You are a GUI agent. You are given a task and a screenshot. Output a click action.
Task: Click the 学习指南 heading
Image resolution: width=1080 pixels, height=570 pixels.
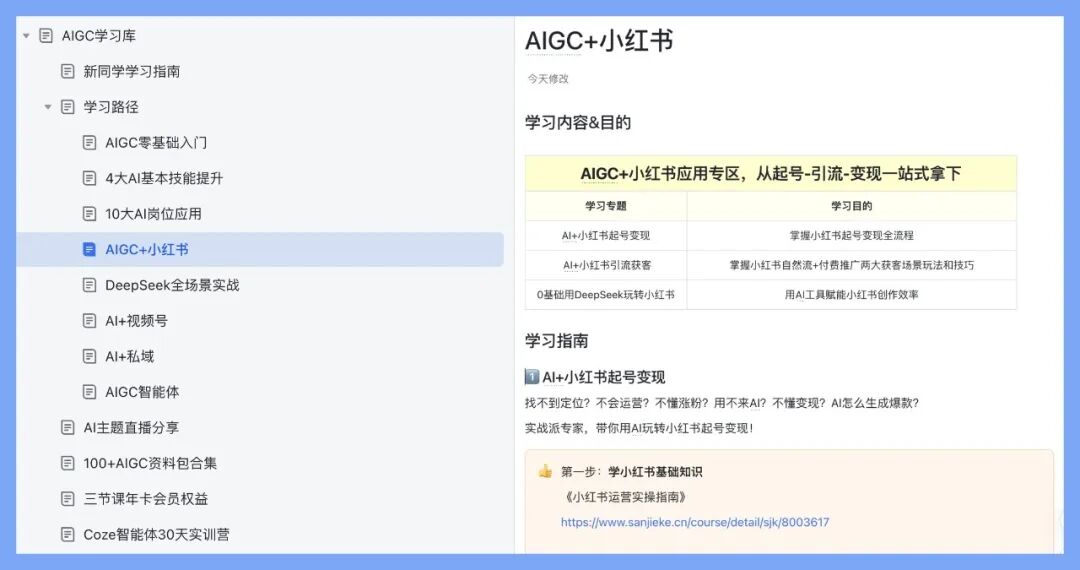[557, 341]
